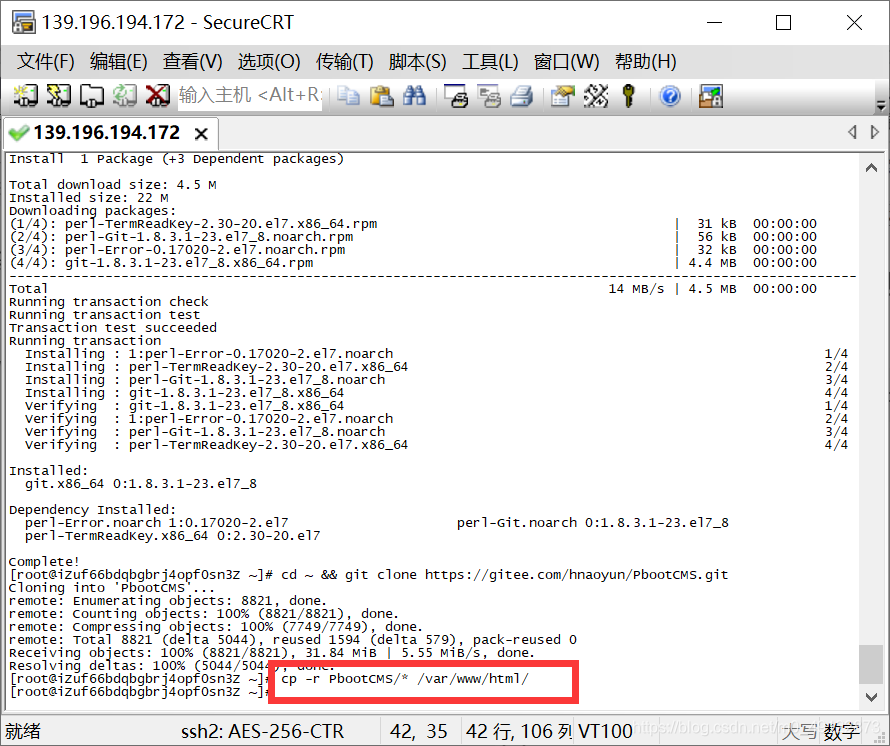The height and width of the screenshot is (746, 890).
Task: Click the status bar '就绪' text
Action: [23, 731]
